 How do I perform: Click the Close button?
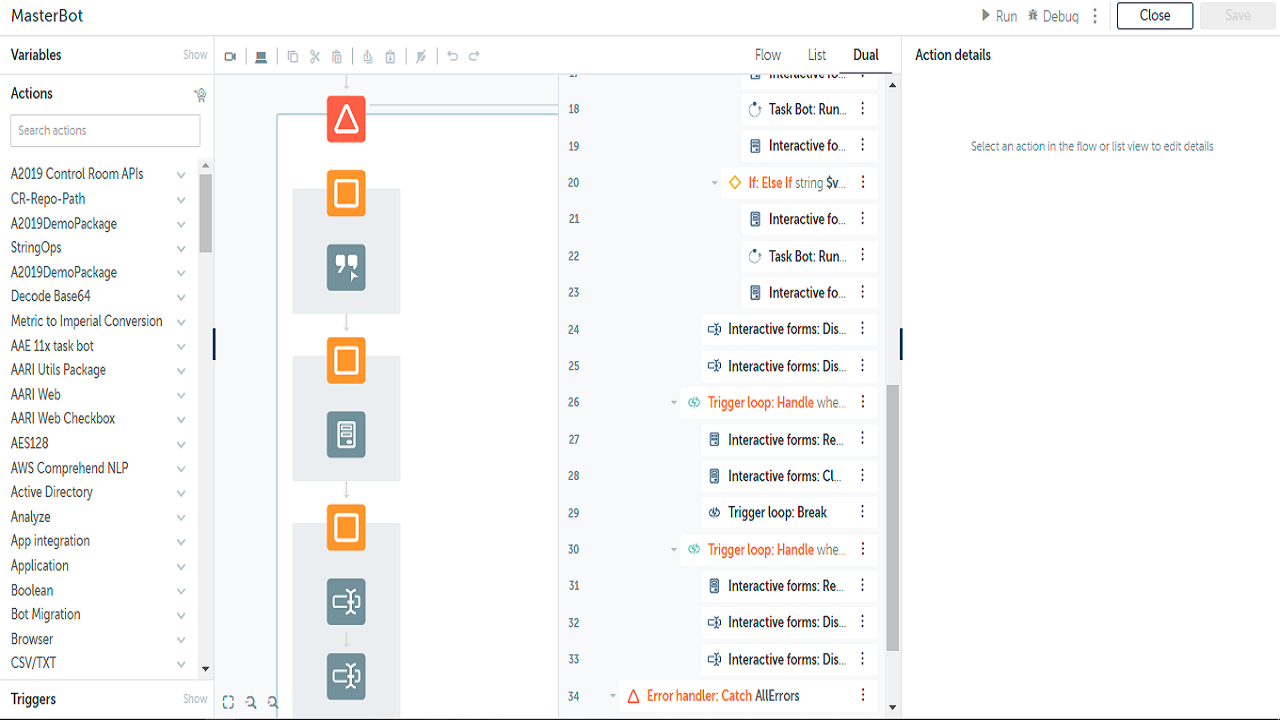pyautogui.click(x=1155, y=16)
